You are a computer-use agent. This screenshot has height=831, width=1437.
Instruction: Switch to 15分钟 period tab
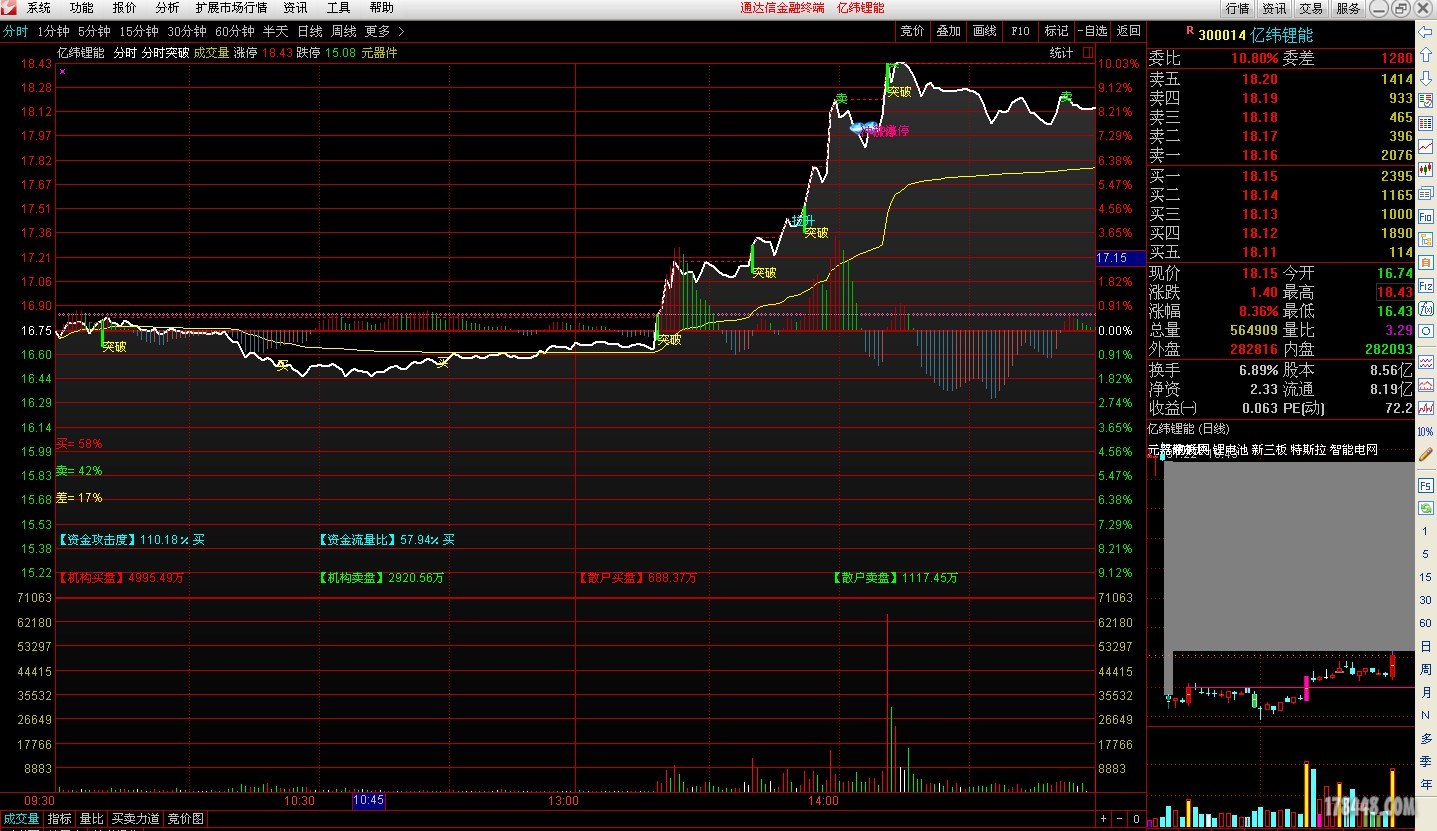click(x=139, y=31)
